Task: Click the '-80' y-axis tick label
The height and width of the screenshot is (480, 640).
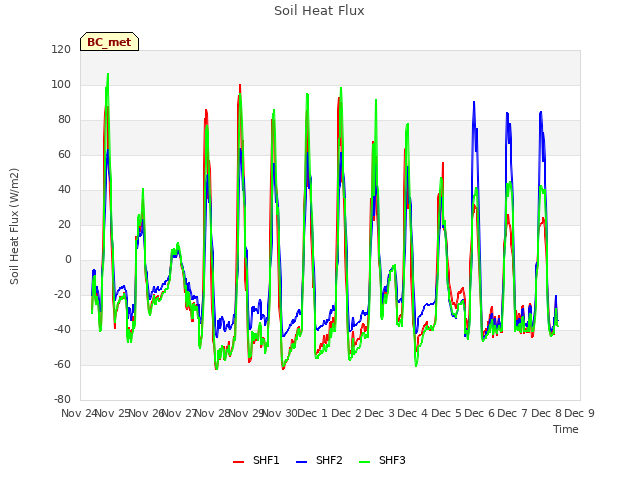Action: pyautogui.click(x=62, y=400)
